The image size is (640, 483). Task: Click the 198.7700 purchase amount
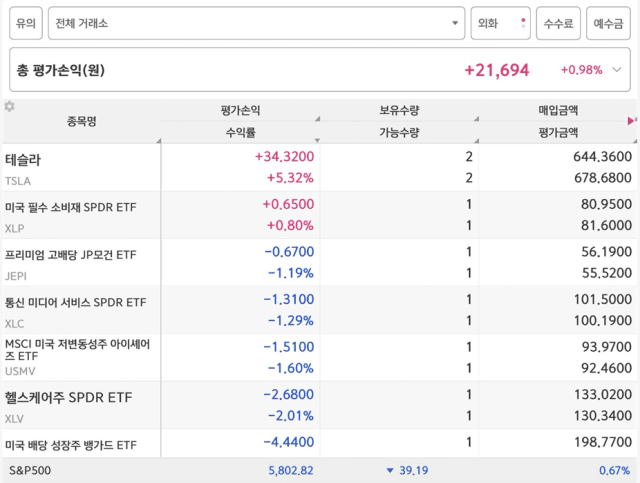(603, 442)
